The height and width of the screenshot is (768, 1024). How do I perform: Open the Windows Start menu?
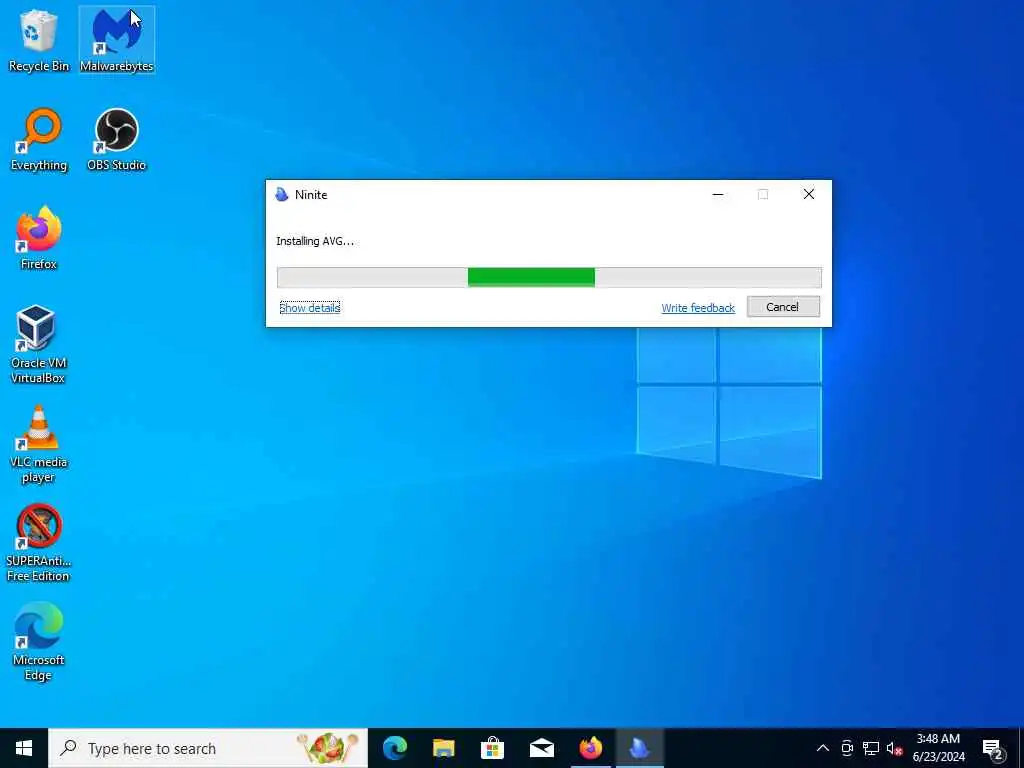[24, 748]
